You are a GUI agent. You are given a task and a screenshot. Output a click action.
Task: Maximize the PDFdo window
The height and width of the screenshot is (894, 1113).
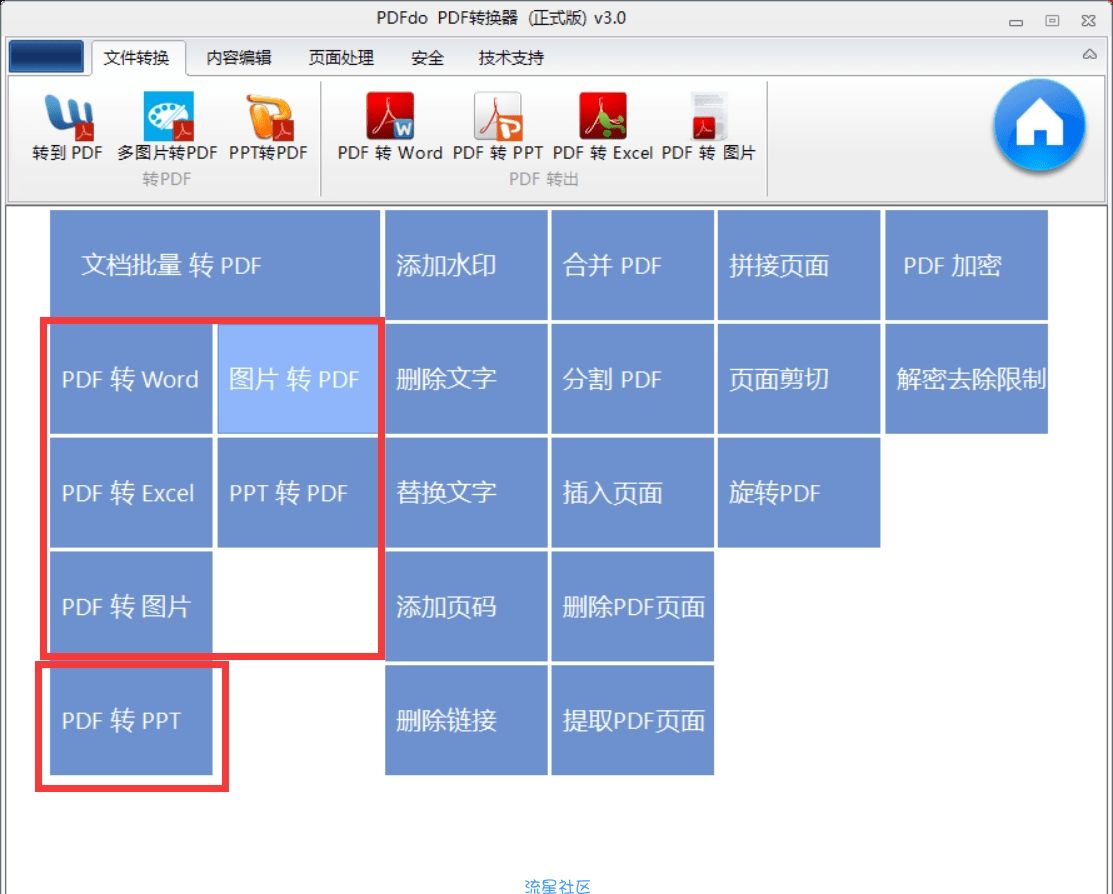(1052, 21)
